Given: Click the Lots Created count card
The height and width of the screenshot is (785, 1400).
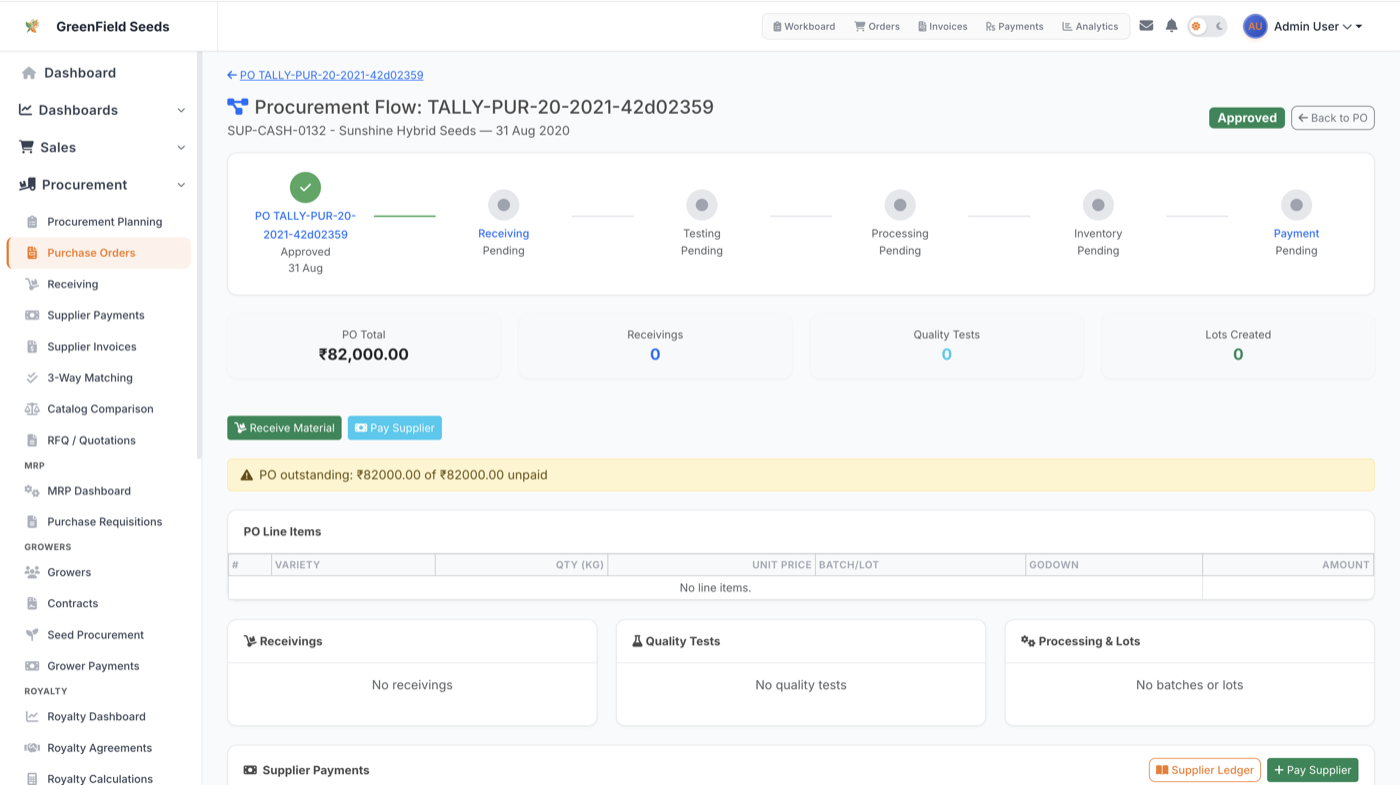Looking at the screenshot, I should tap(1238, 346).
